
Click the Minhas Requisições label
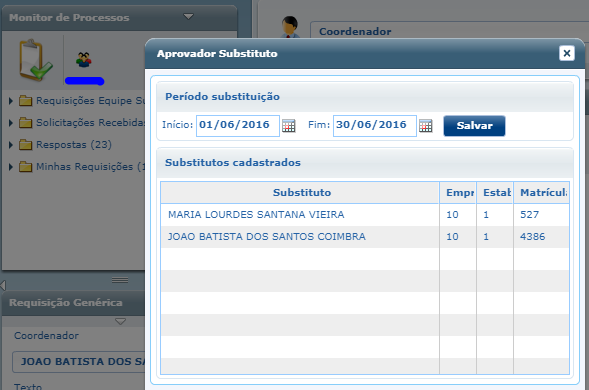point(90,166)
